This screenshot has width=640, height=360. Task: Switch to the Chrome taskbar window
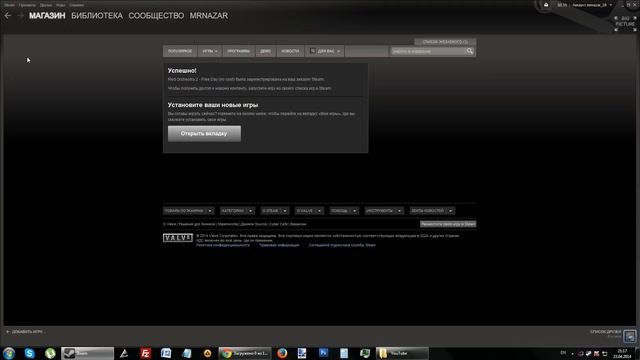click(245, 353)
